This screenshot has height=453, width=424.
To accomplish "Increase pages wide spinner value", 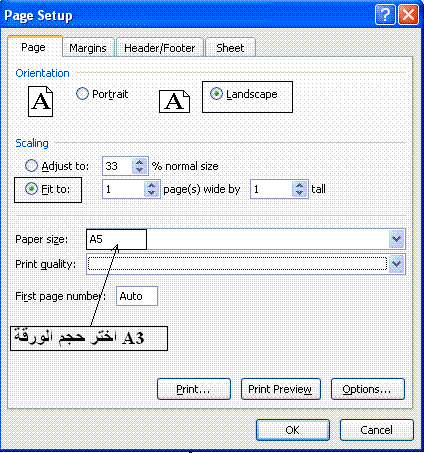I will [x=152, y=185].
